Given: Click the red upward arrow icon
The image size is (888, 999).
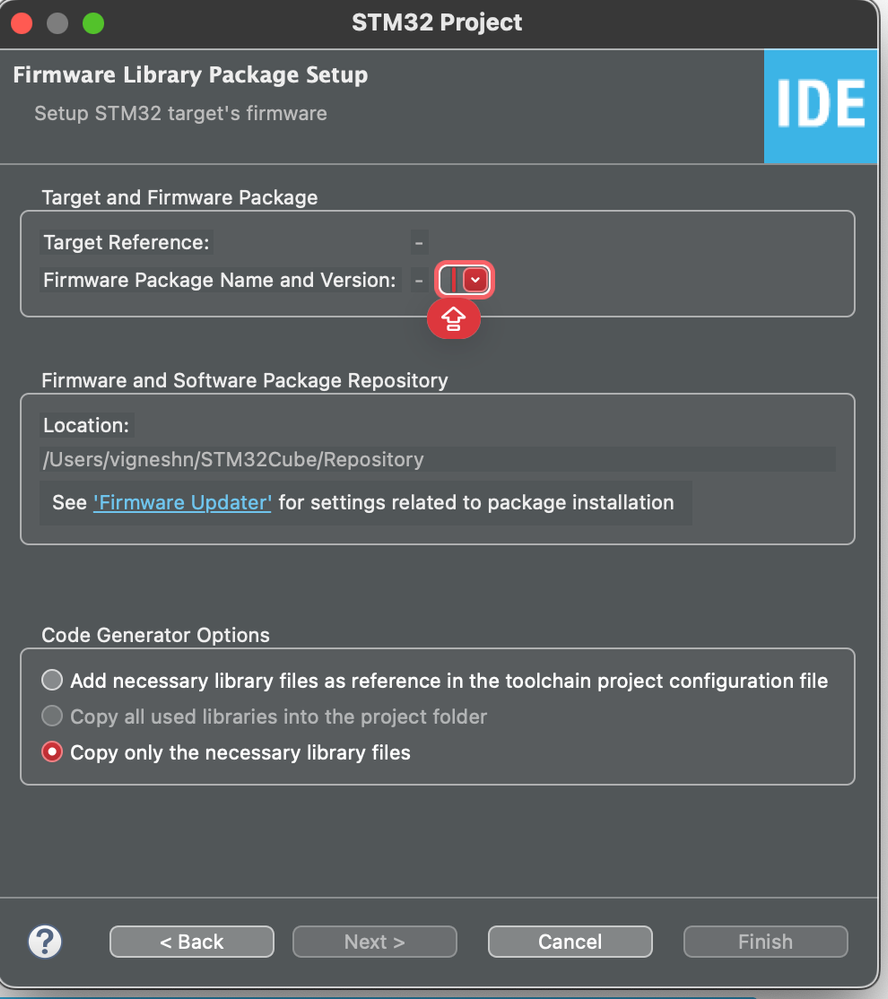Looking at the screenshot, I should pyautogui.click(x=454, y=319).
